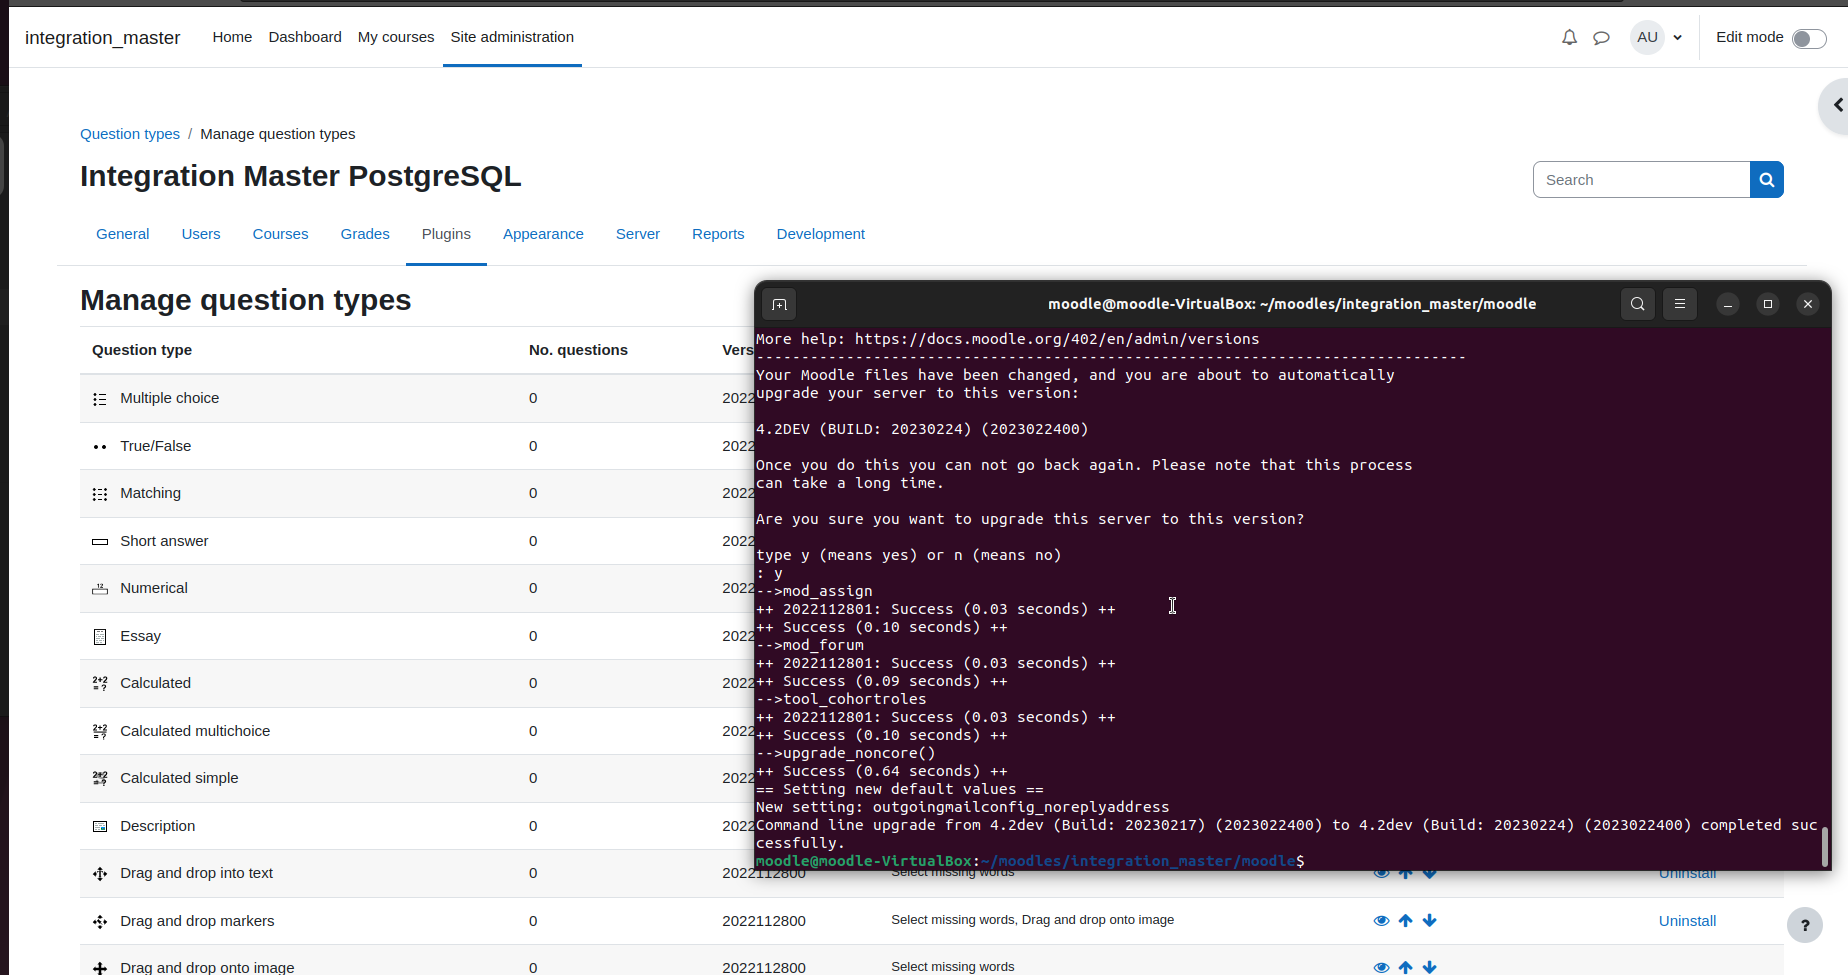Switch to the Development admin tab
Viewport: 1848px width, 975px height.
(x=821, y=234)
